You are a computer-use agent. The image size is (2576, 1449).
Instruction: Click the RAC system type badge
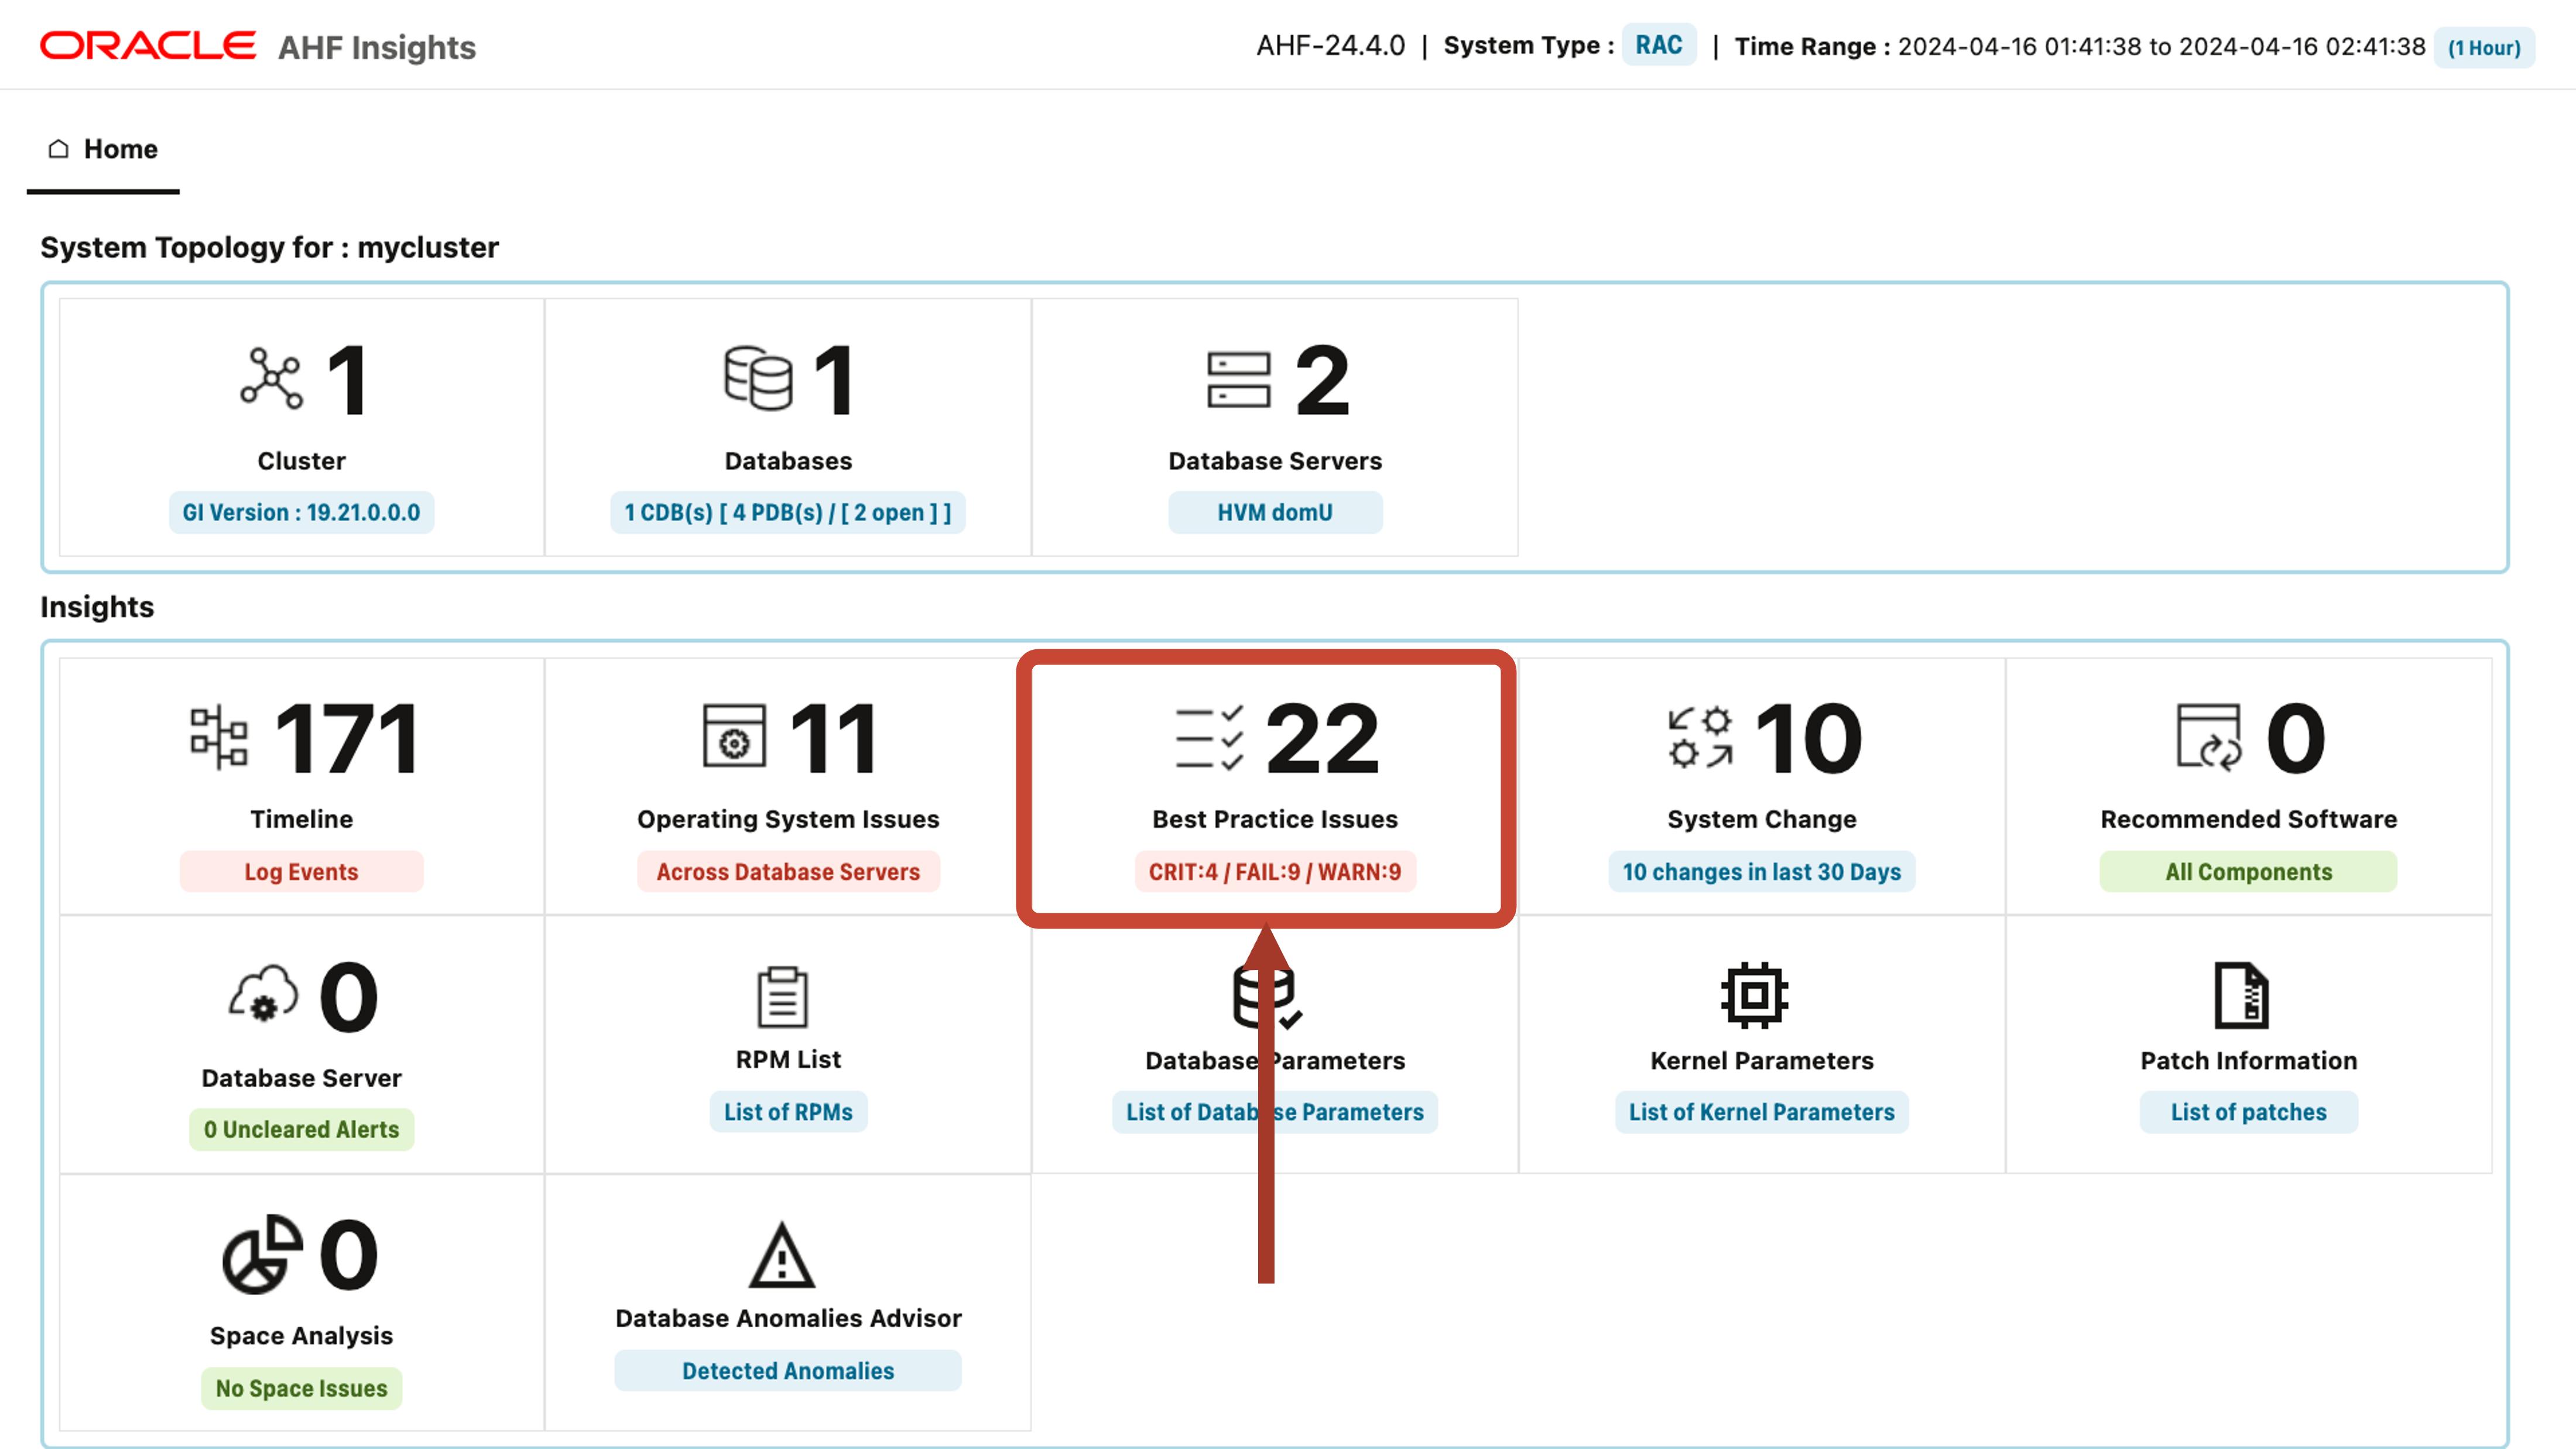click(x=1658, y=45)
